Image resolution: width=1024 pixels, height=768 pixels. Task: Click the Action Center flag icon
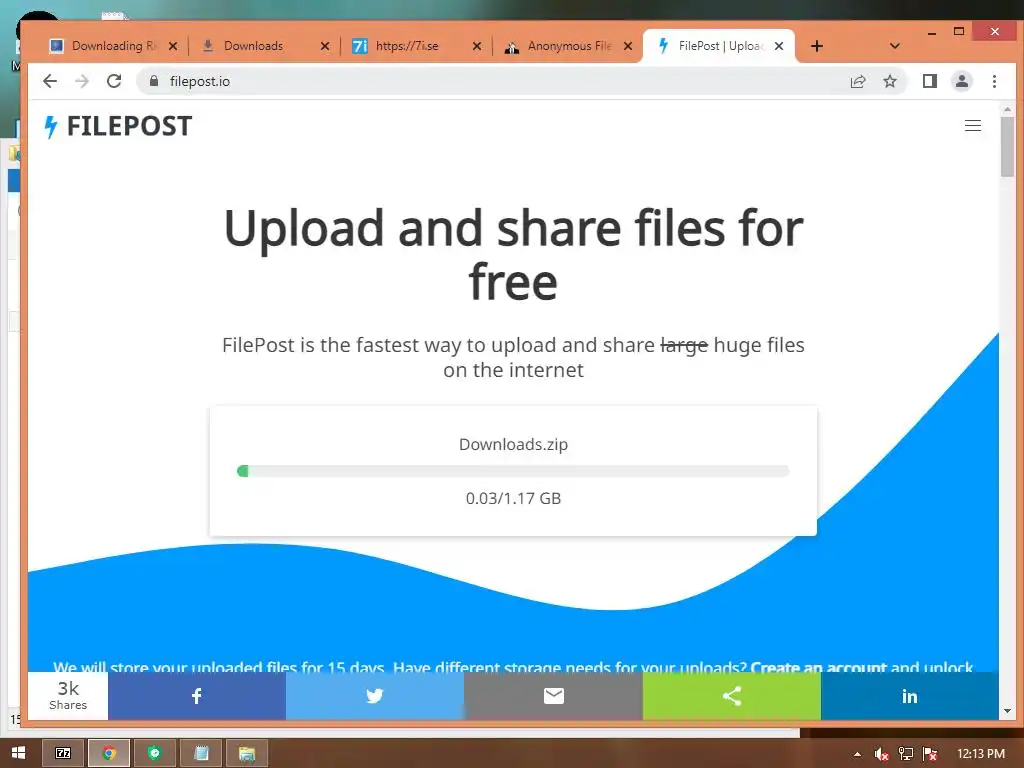[x=930, y=754]
